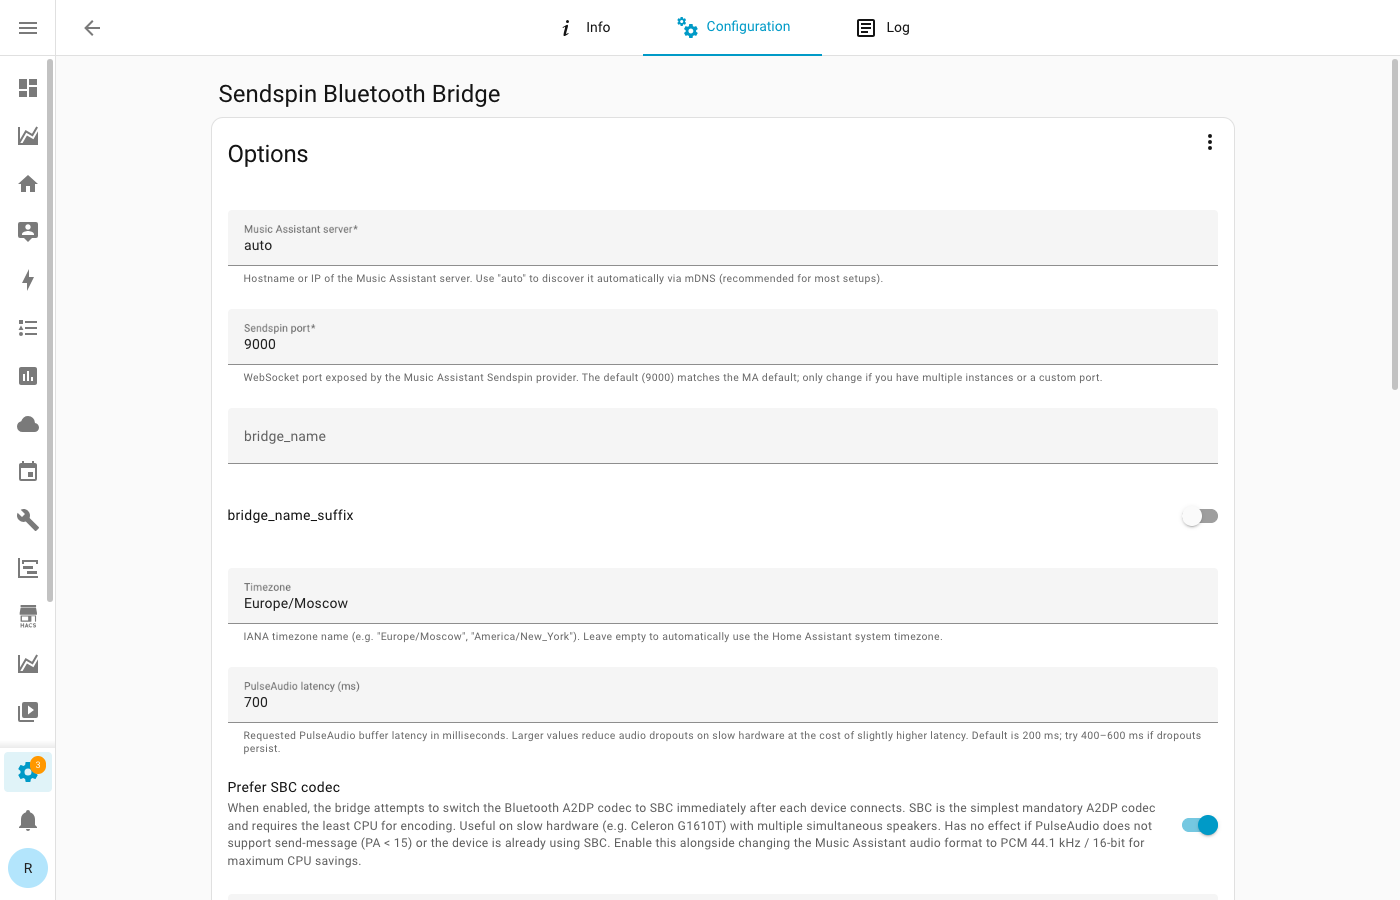Open the Options overflow three-dot menu
Viewport: 1400px width, 900px height.
(x=1210, y=142)
